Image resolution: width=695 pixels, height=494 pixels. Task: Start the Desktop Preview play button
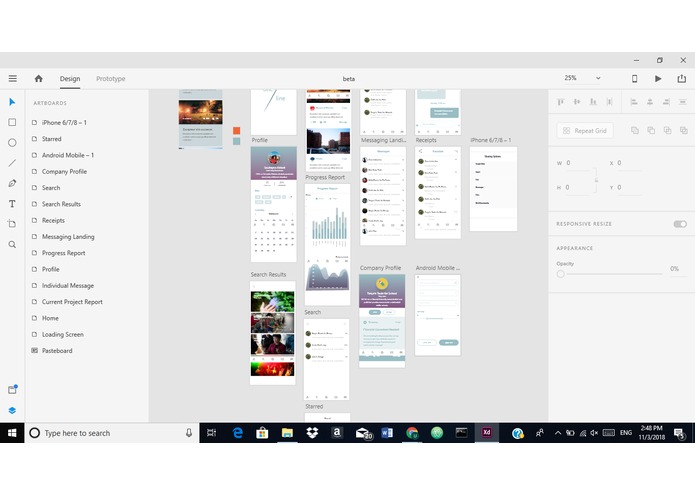[658, 78]
